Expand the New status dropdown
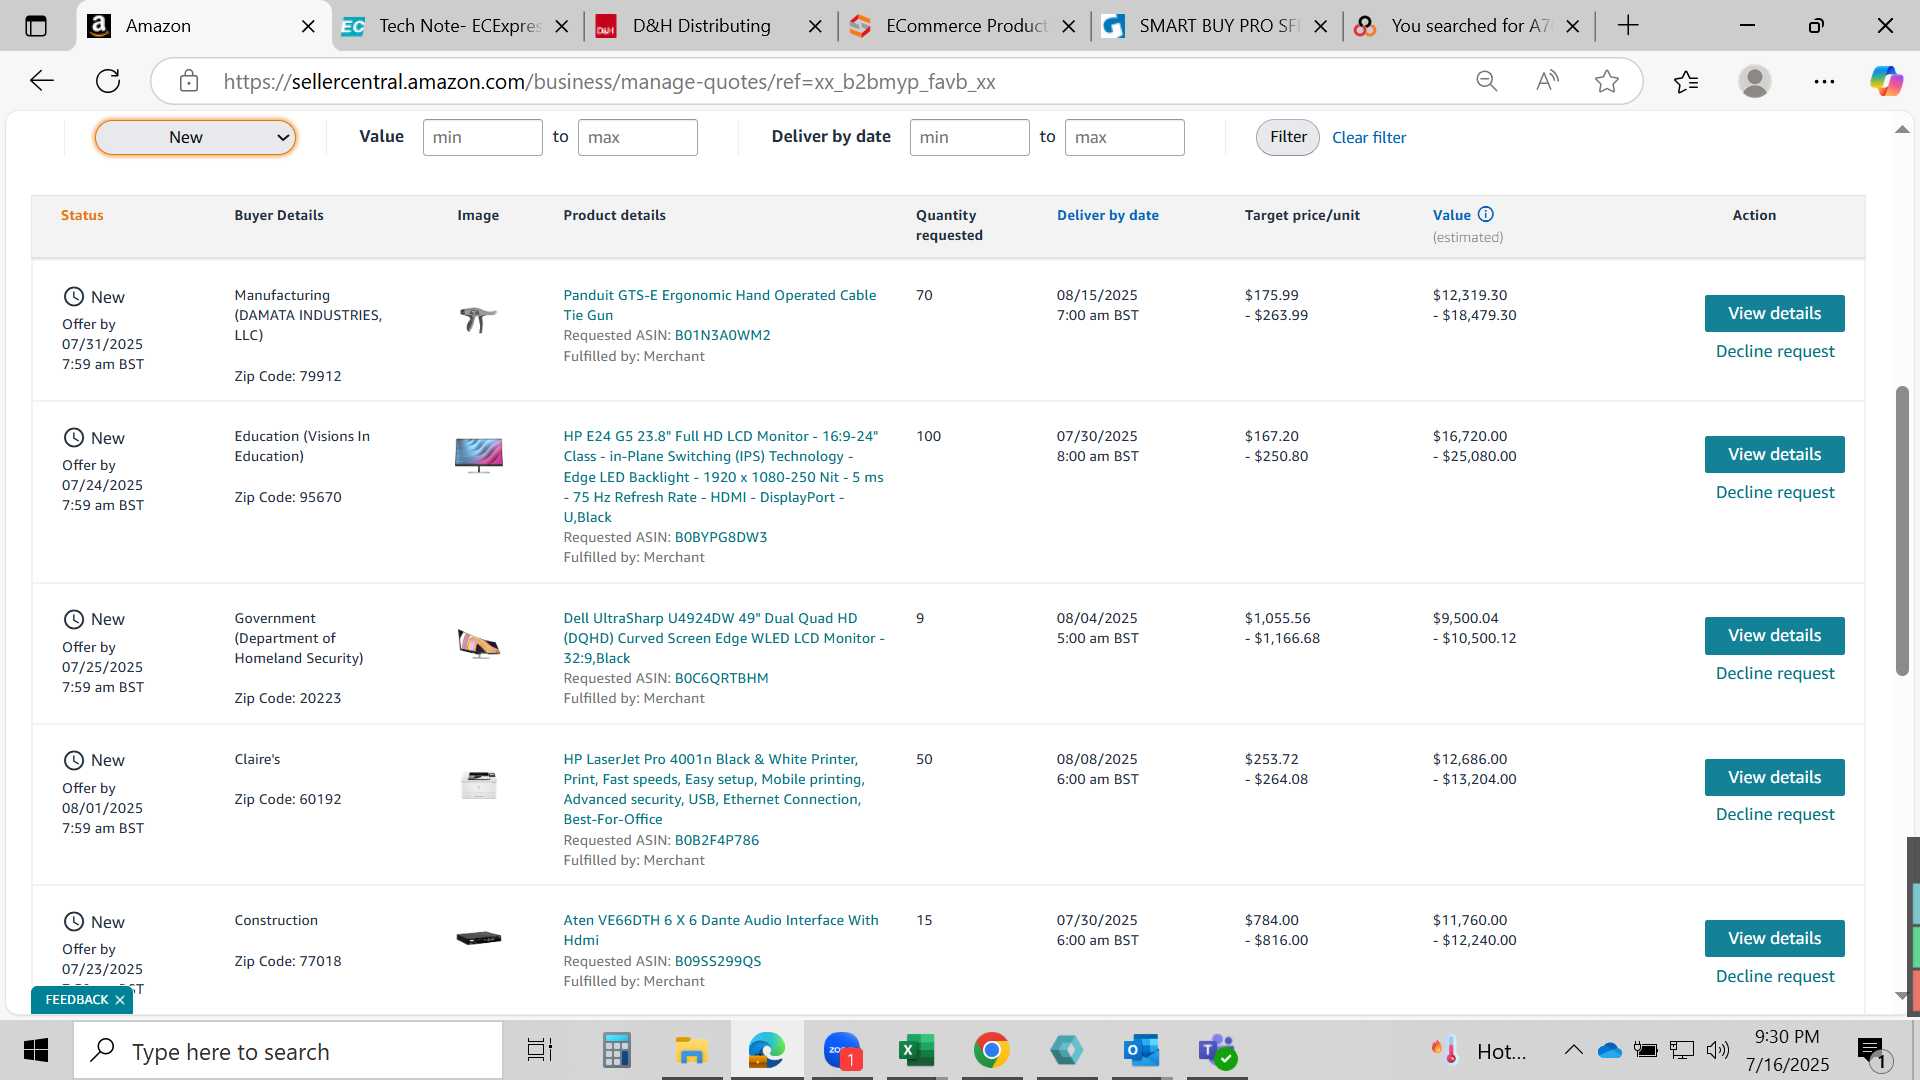Screen dimensions: 1920x1080 point(195,138)
